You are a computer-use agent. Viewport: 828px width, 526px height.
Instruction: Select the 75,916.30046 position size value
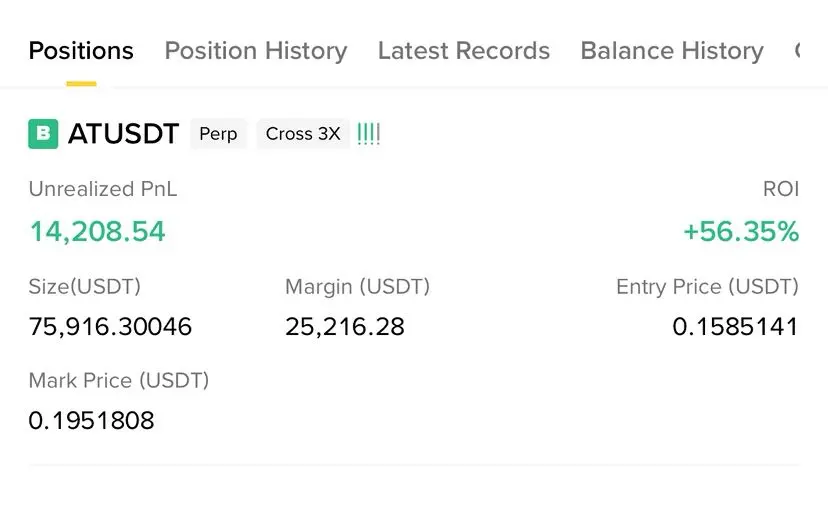pyautogui.click(x=110, y=326)
